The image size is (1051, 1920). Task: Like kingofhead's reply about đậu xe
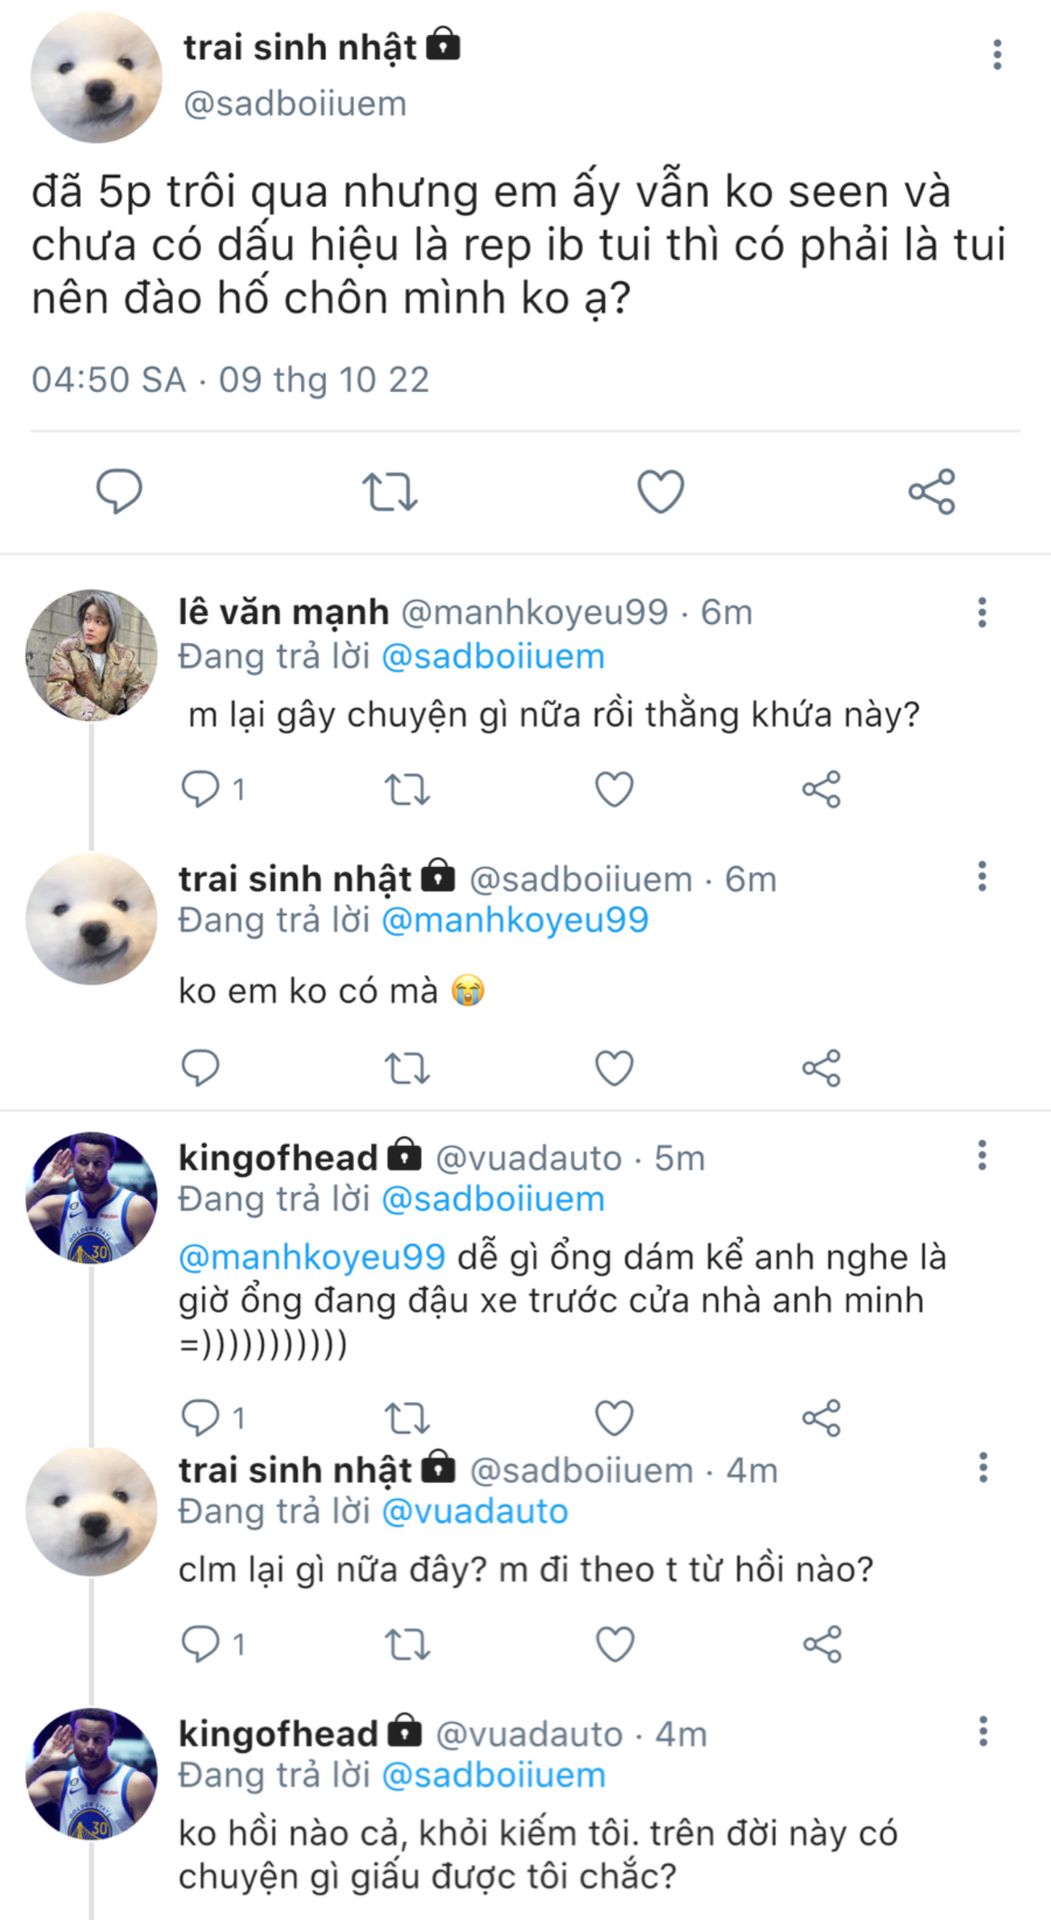614,1417
